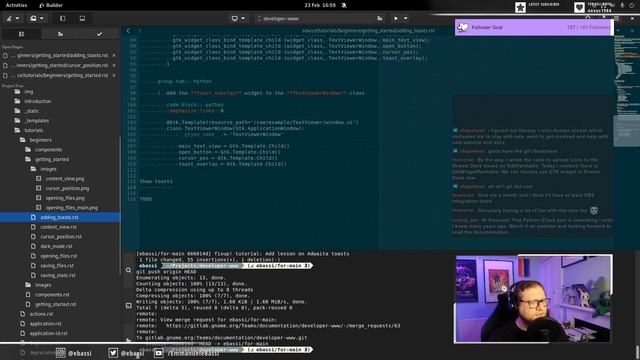640x360 pixels.
Task: Click the terminal panel icon in bottom strip
Action: pyautogui.click(x=129, y=305)
